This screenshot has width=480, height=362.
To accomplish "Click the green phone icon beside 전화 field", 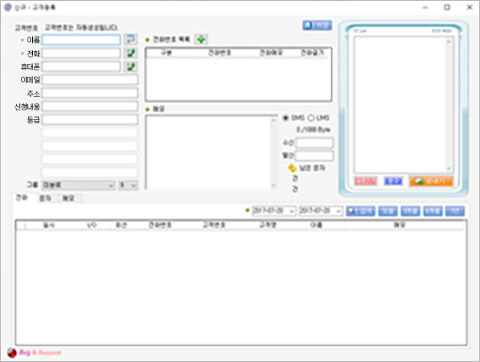I will pyautogui.click(x=130, y=53).
